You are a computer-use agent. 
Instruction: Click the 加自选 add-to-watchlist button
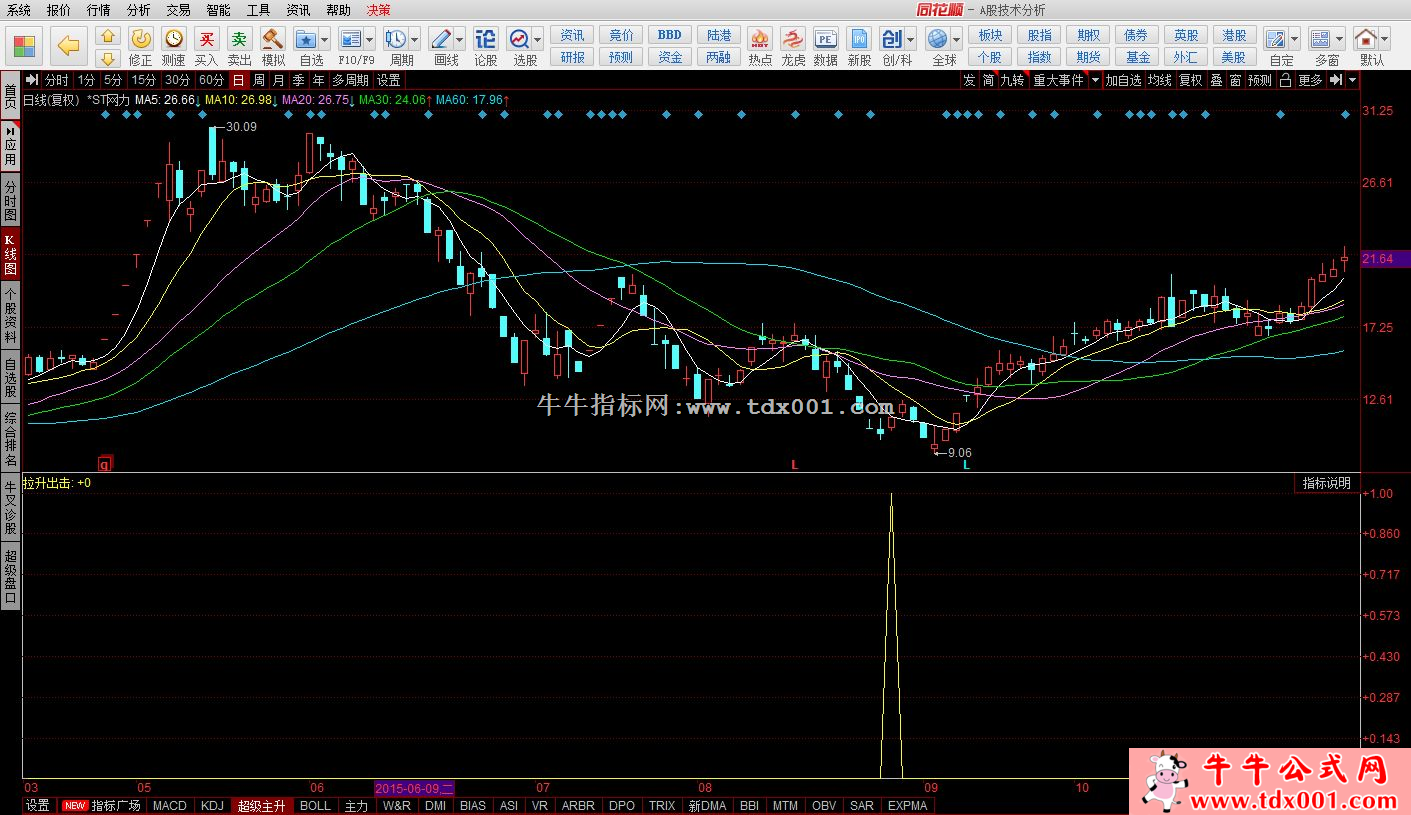click(1123, 80)
